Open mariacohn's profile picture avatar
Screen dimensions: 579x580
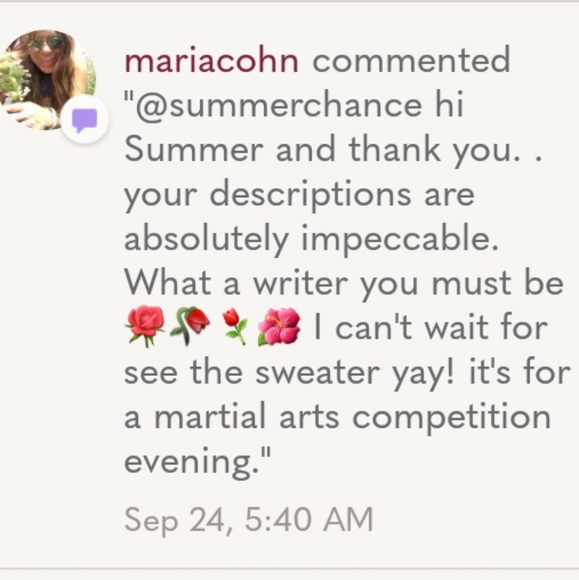pyautogui.click(x=47, y=80)
